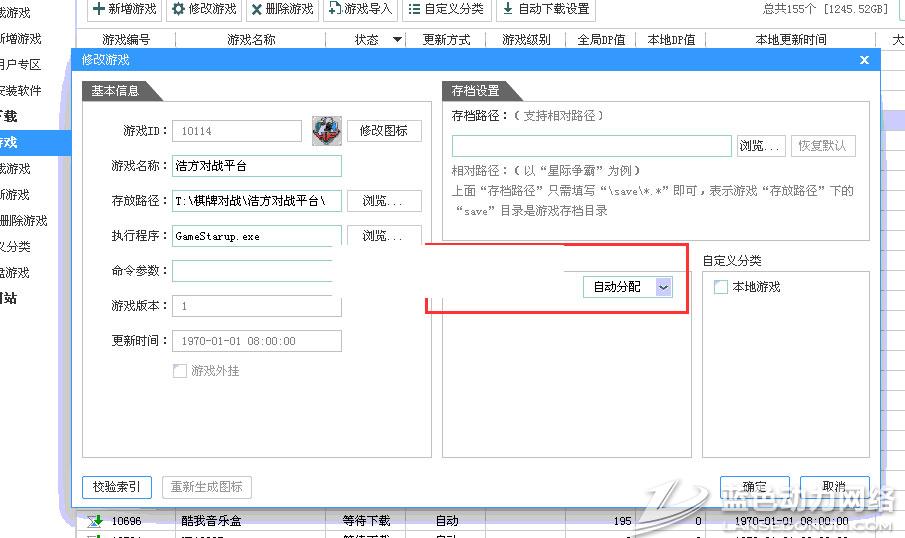Select 用户专区 in left sidebar
The height and width of the screenshot is (538, 905).
click(x=20, y=64)
